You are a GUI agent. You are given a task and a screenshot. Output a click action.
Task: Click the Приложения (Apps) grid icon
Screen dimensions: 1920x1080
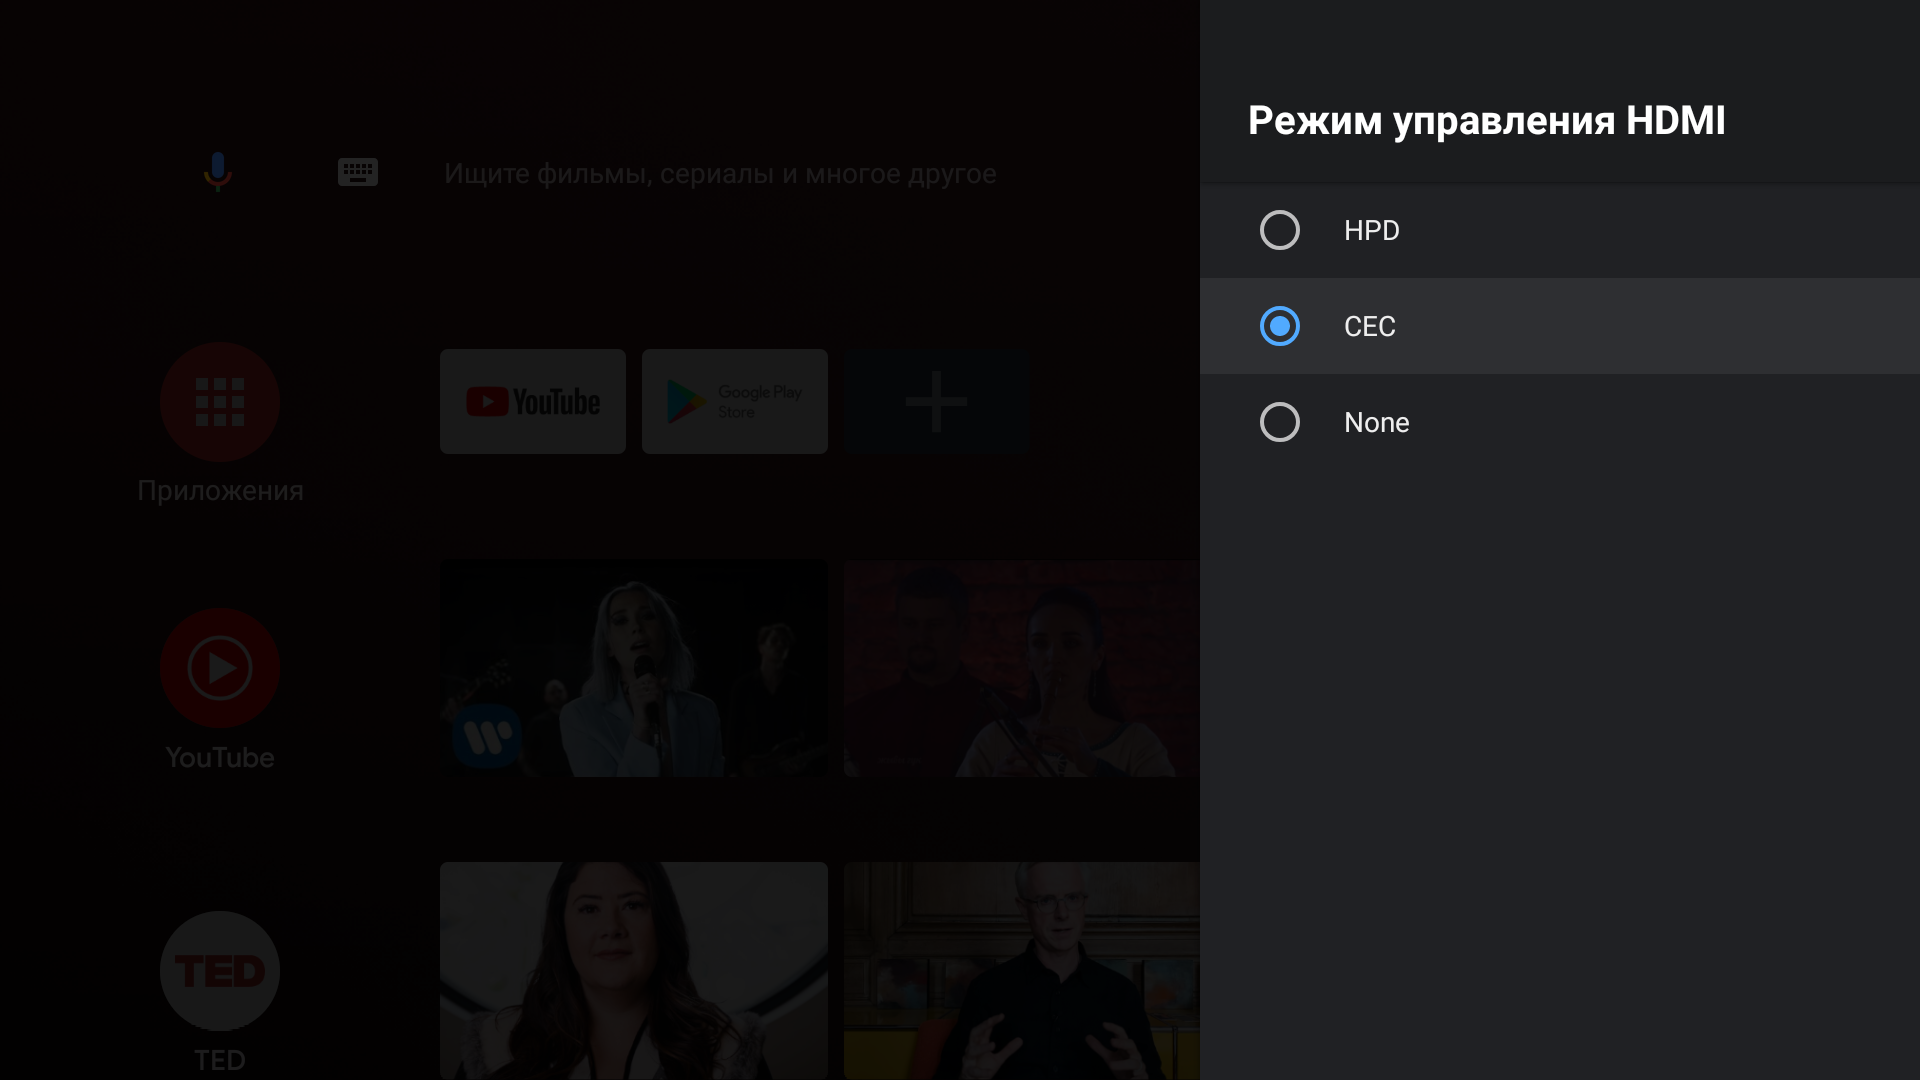[220, 402]
